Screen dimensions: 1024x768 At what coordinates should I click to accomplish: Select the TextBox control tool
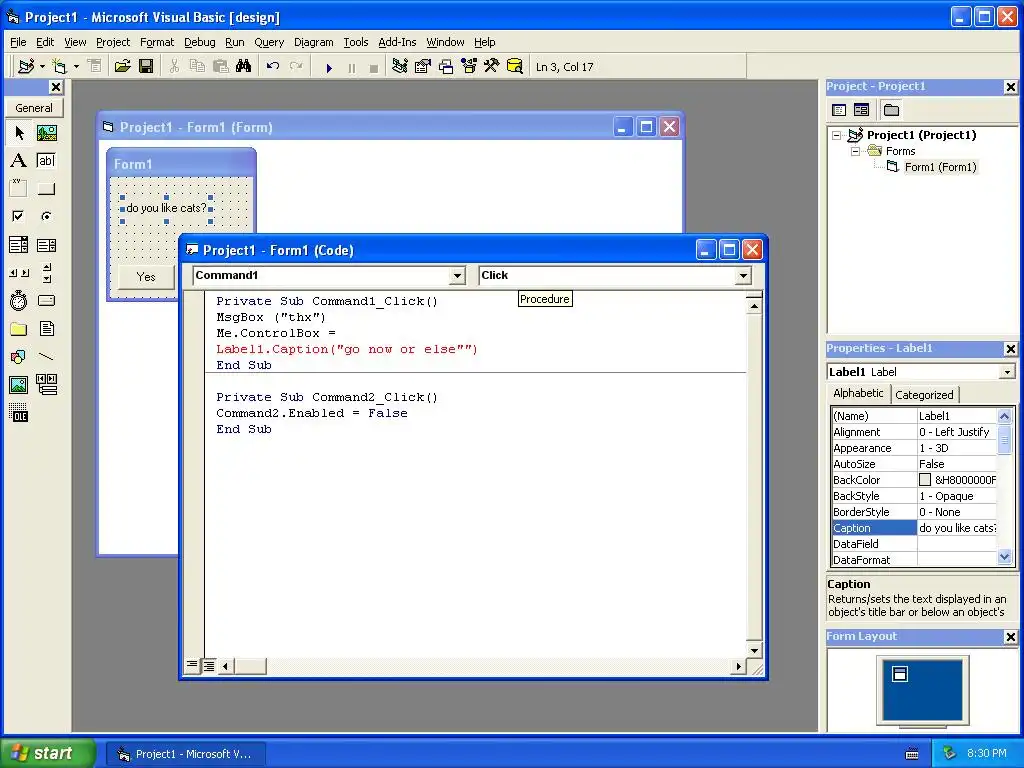[46, 161]
